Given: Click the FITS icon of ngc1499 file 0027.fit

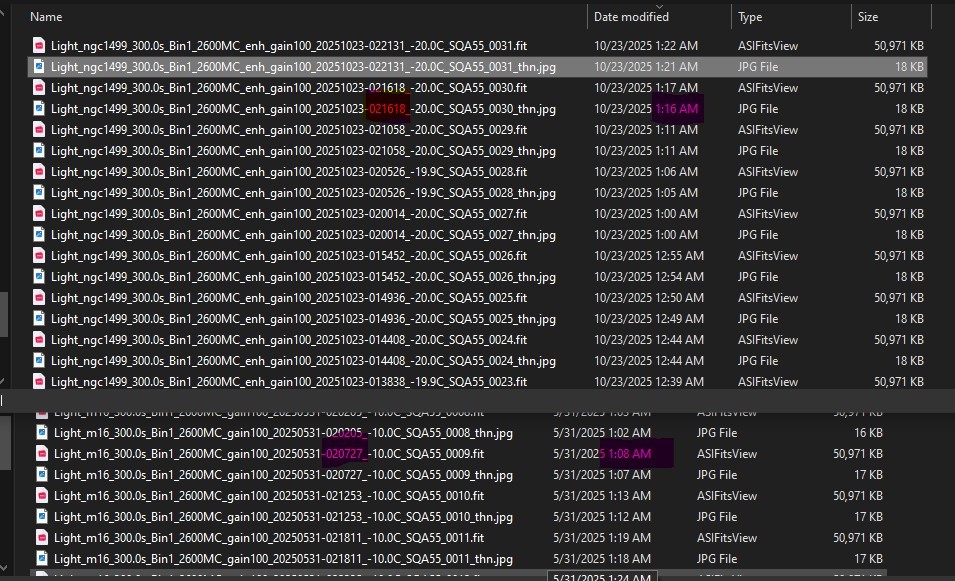Looking at the screenshot, I should (x=39, y=213).
